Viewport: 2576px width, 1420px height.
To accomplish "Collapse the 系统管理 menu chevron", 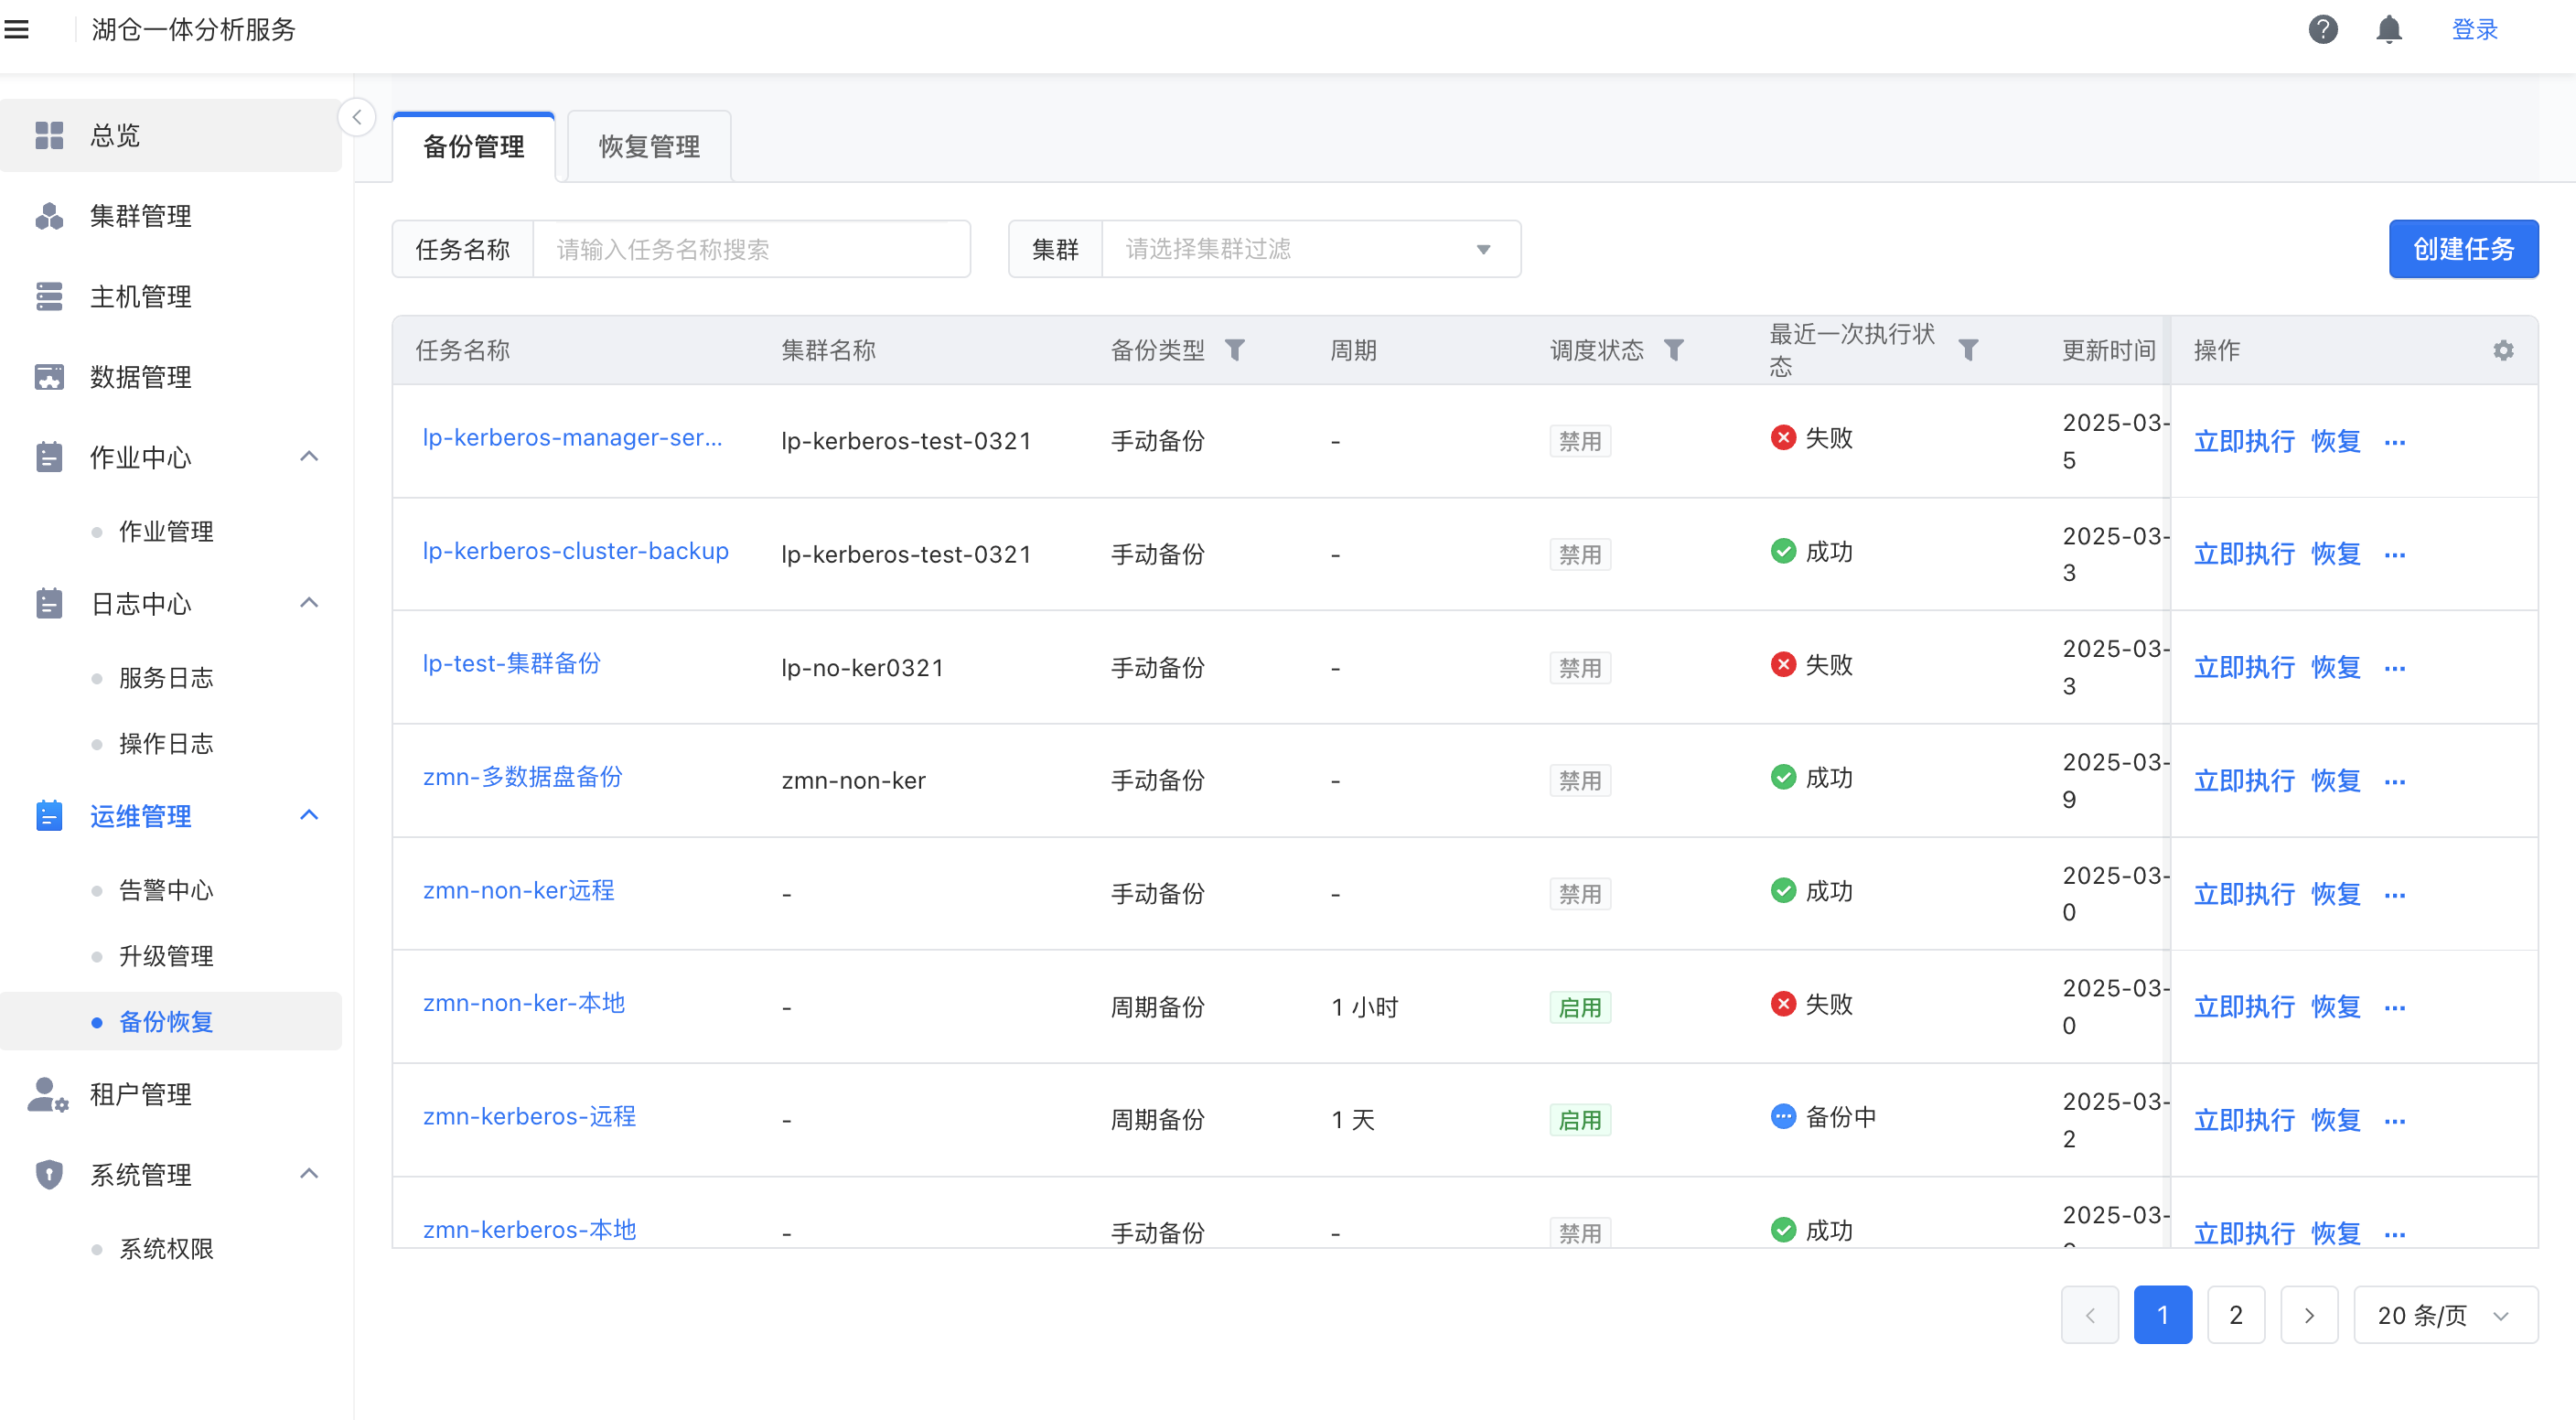I will point(309,1174).
